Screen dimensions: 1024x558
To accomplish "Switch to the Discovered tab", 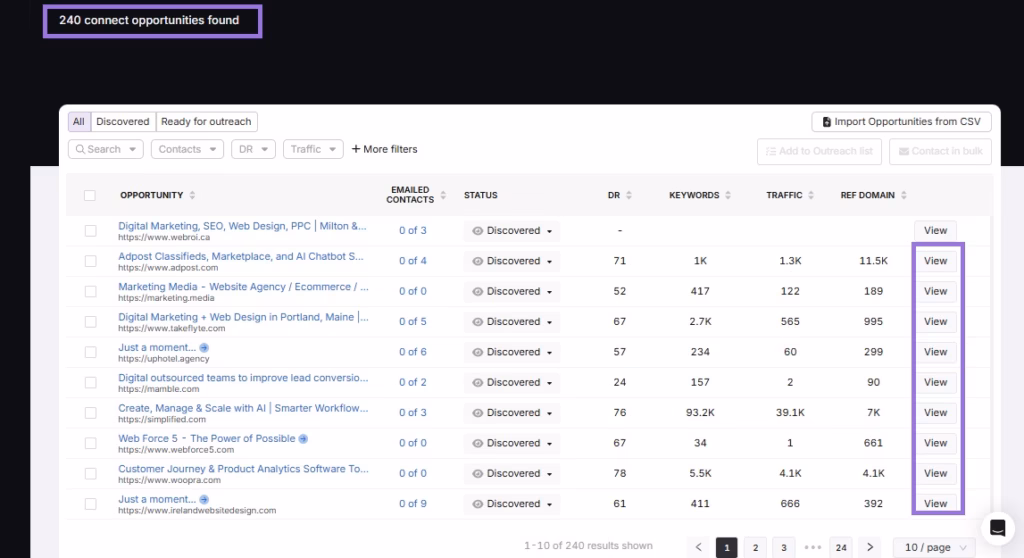I will pyautogui.click(x=122, y=122).
